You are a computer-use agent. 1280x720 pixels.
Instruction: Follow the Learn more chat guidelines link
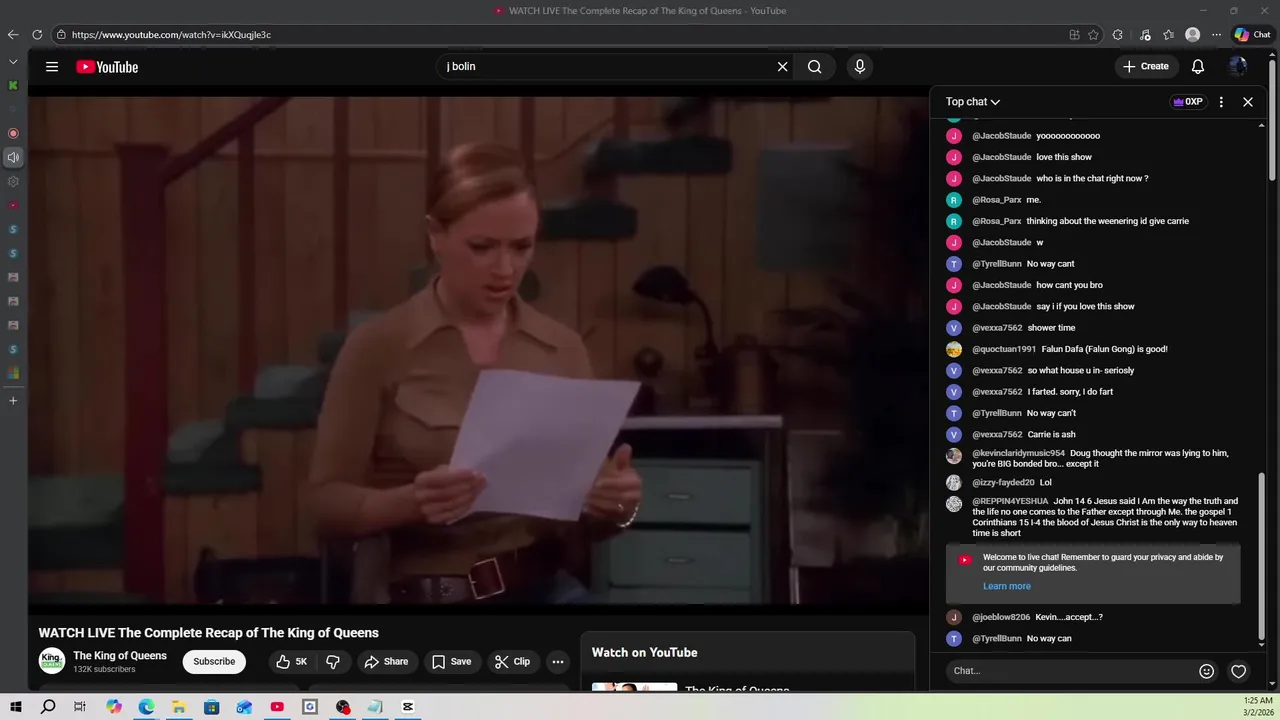click(x=1006, y=586)
